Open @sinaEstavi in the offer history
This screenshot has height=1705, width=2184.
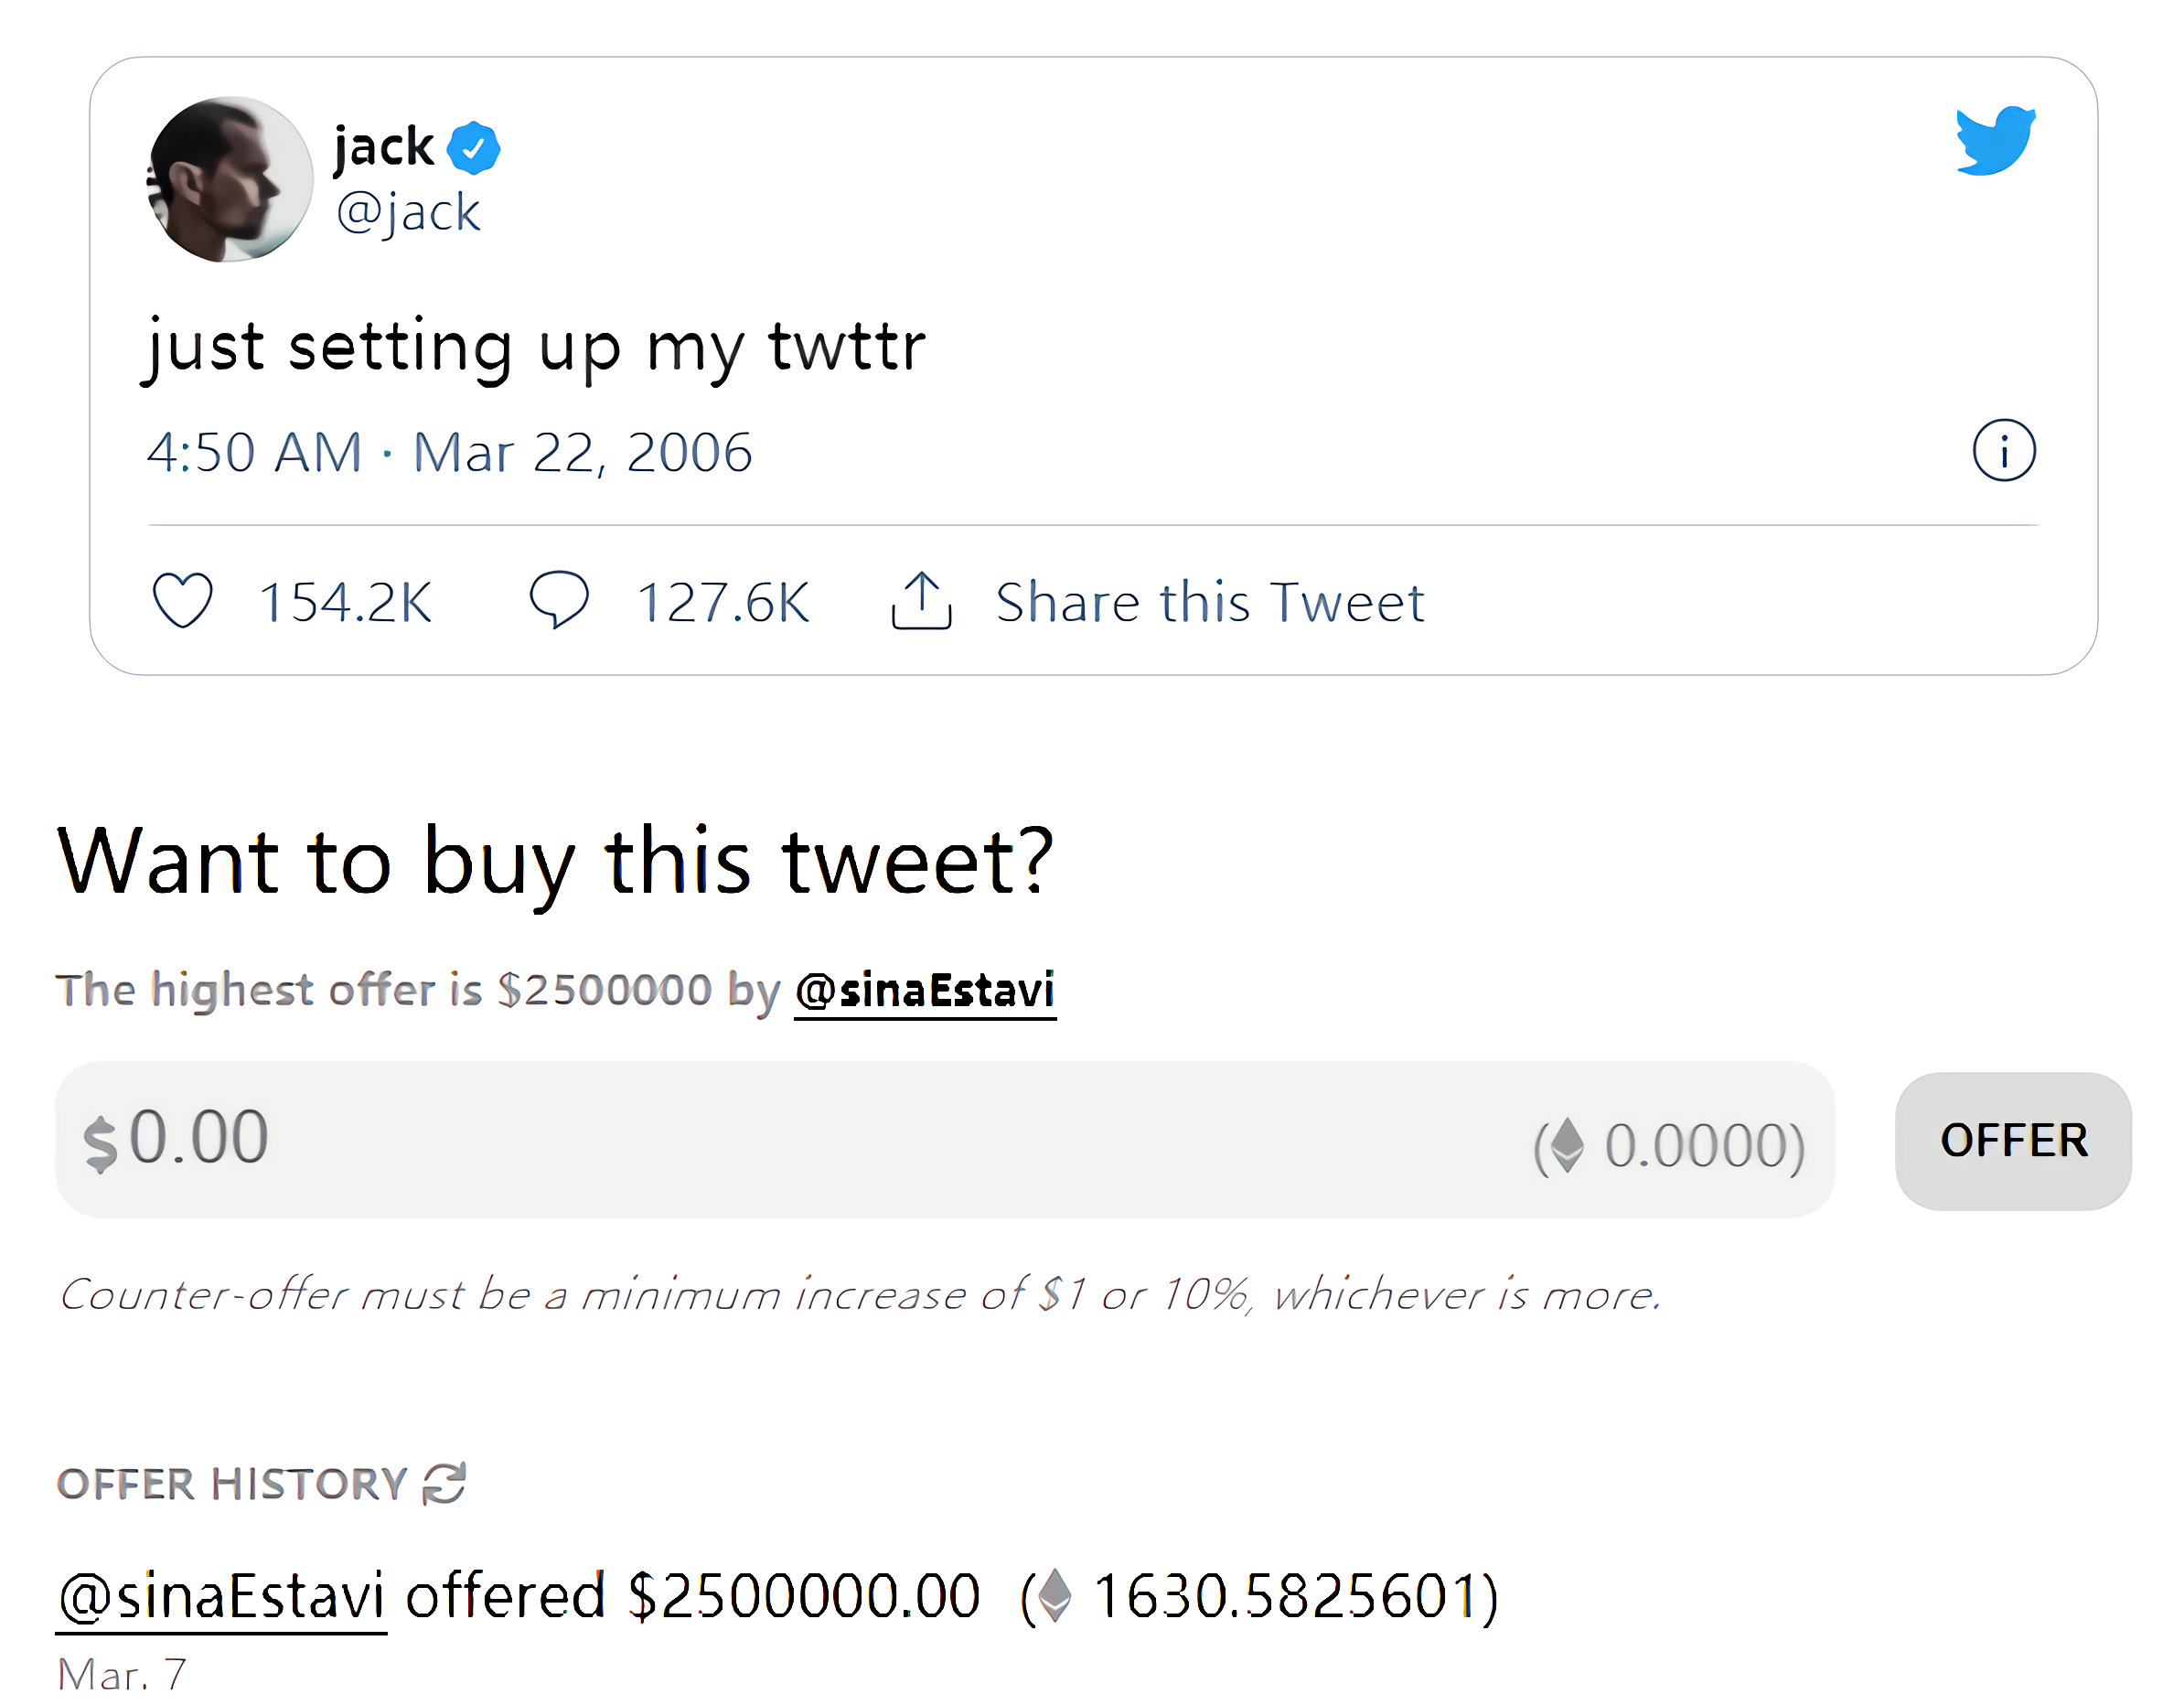pyautogui.click(x=221, y=1596)
